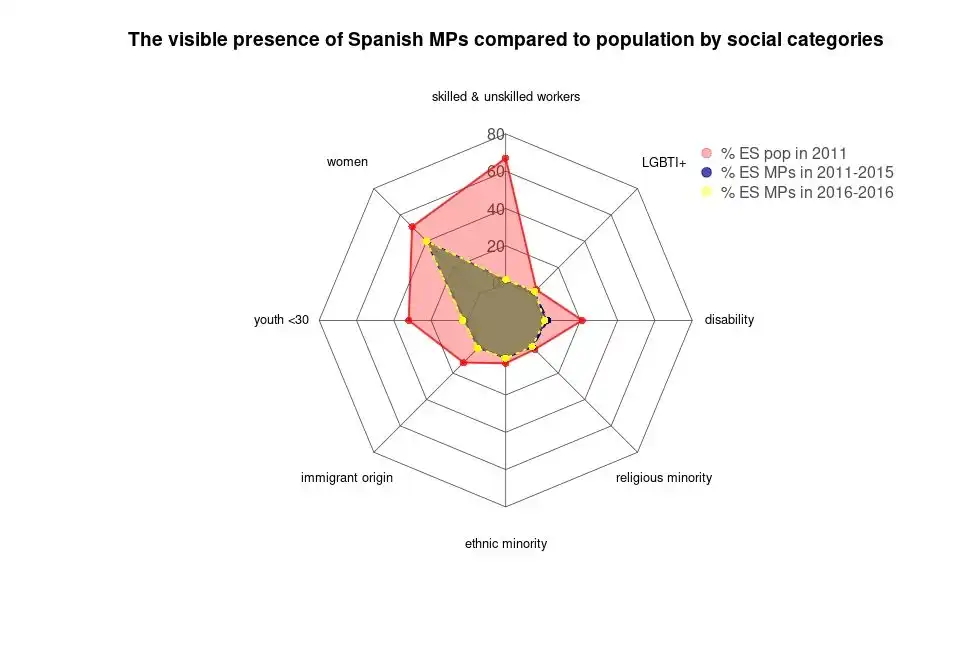The image size is (973, 660).
Task: Click the chart title text
Action: 506,40
